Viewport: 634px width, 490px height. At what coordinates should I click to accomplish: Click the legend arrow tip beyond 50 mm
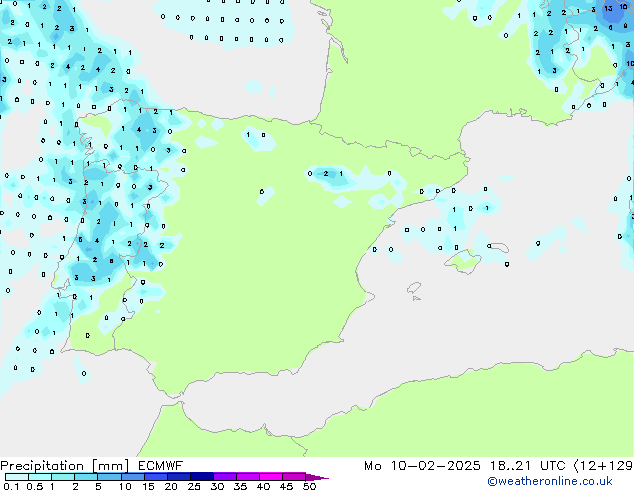tap(317, 477)
